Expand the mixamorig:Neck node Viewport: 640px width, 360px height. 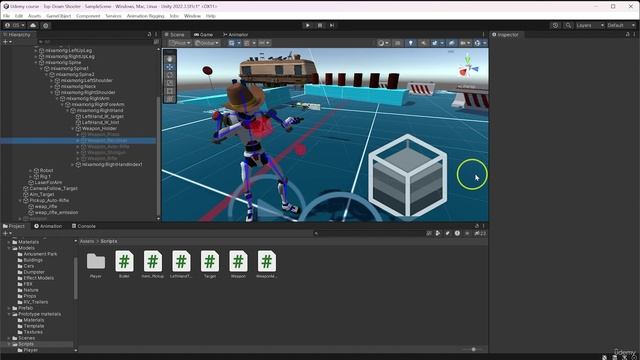click(52, 87)
